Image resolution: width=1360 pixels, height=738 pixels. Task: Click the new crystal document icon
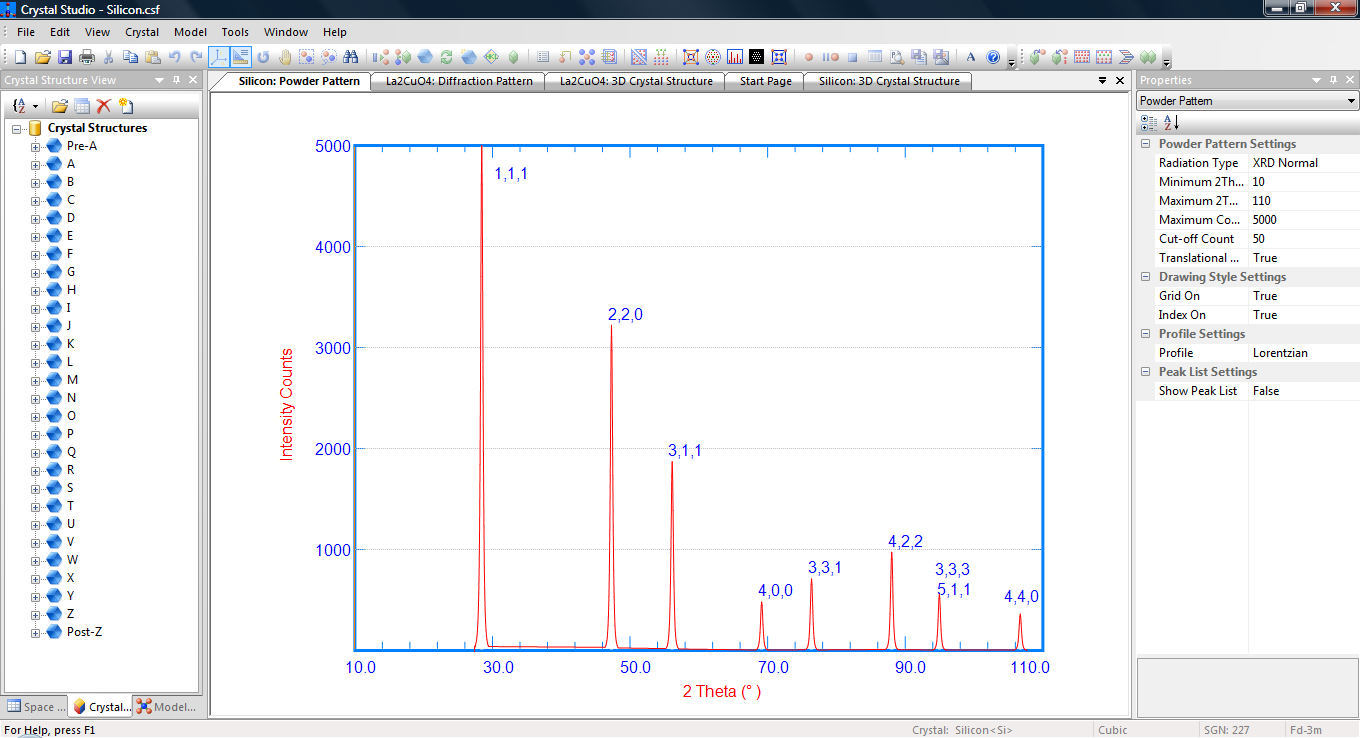point(126,106)
